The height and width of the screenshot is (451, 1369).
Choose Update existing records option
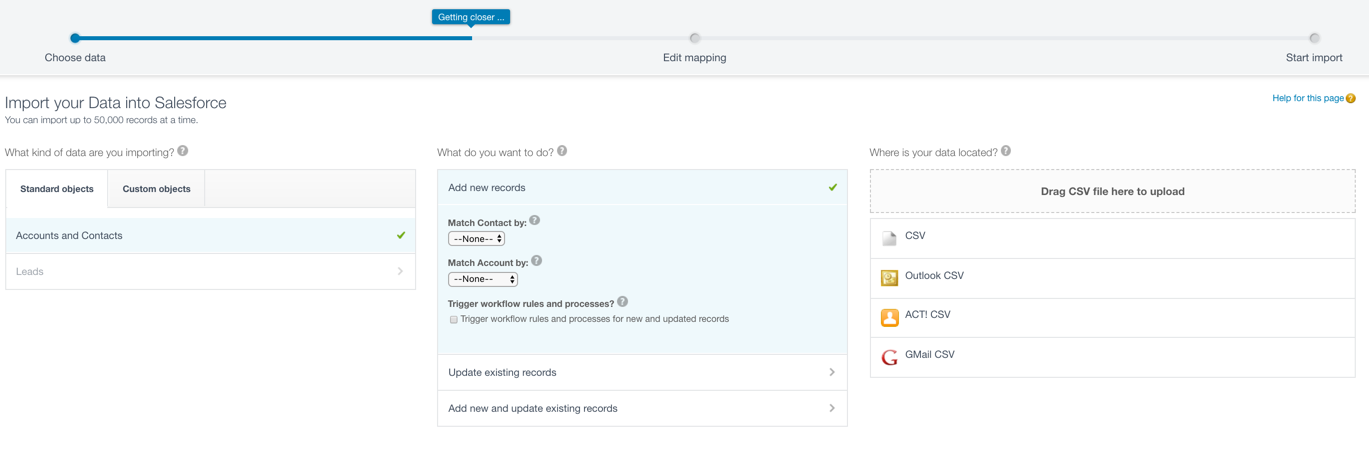coord(642,372)
